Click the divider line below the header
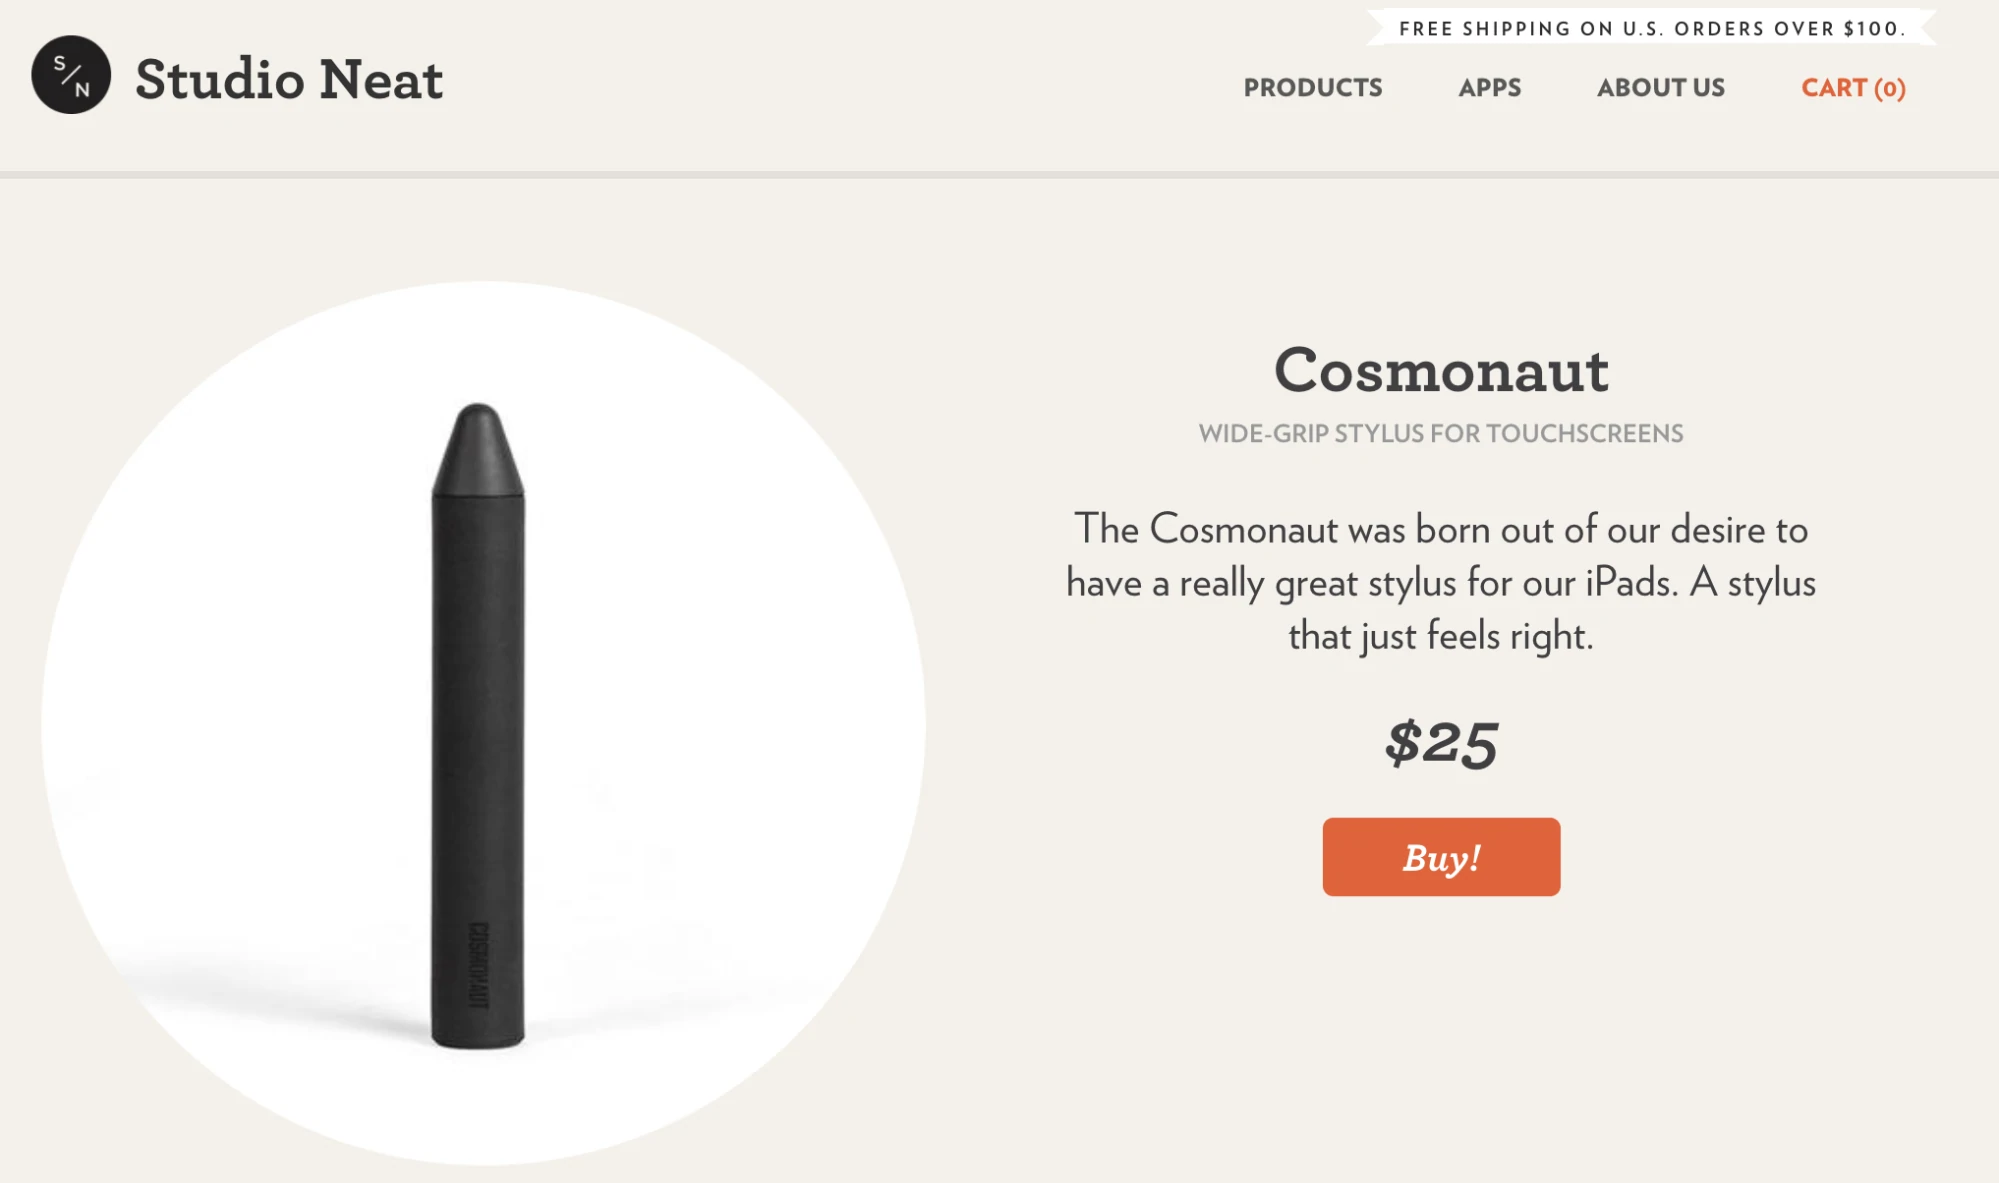 pyautogui.click(x=999, y=175)
